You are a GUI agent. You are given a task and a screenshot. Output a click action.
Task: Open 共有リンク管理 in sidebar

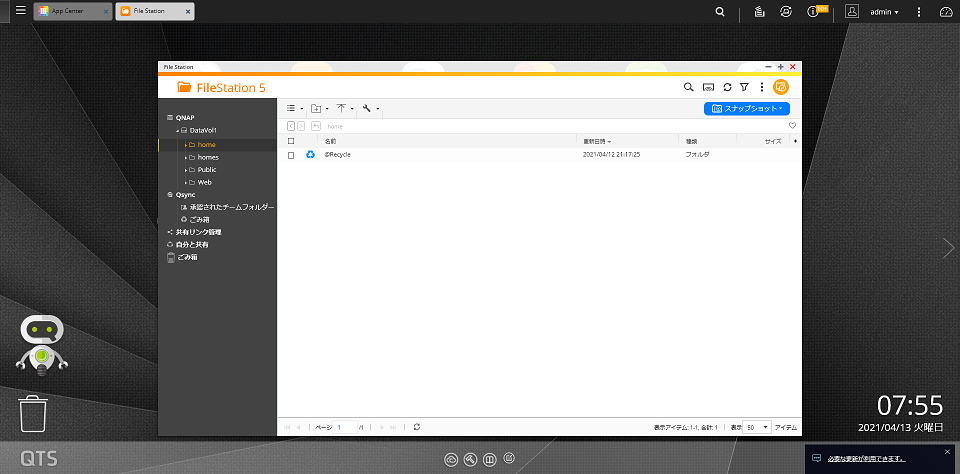pyautogui.click(x=198, y=232)
